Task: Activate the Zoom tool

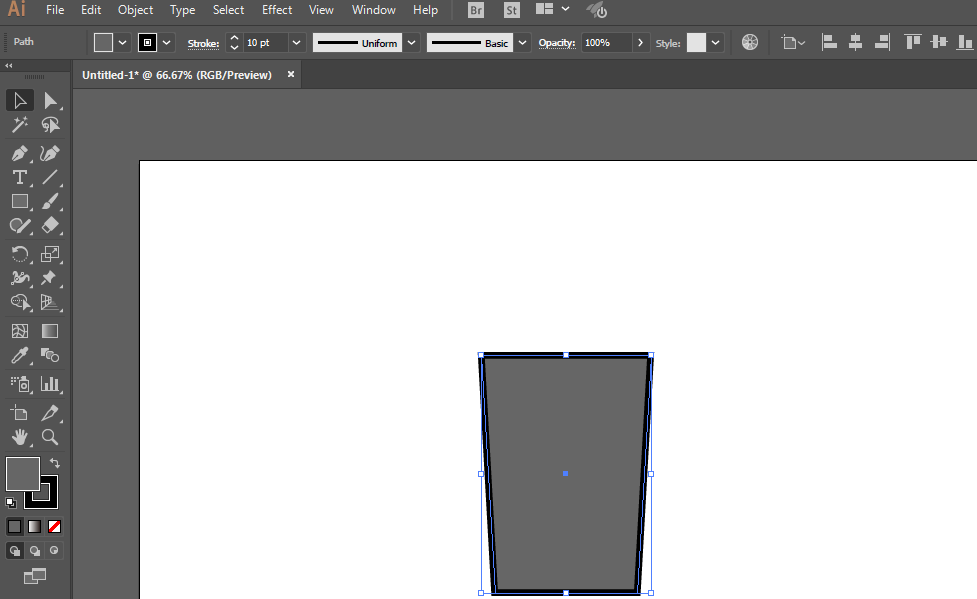Action: pos(50,437)
